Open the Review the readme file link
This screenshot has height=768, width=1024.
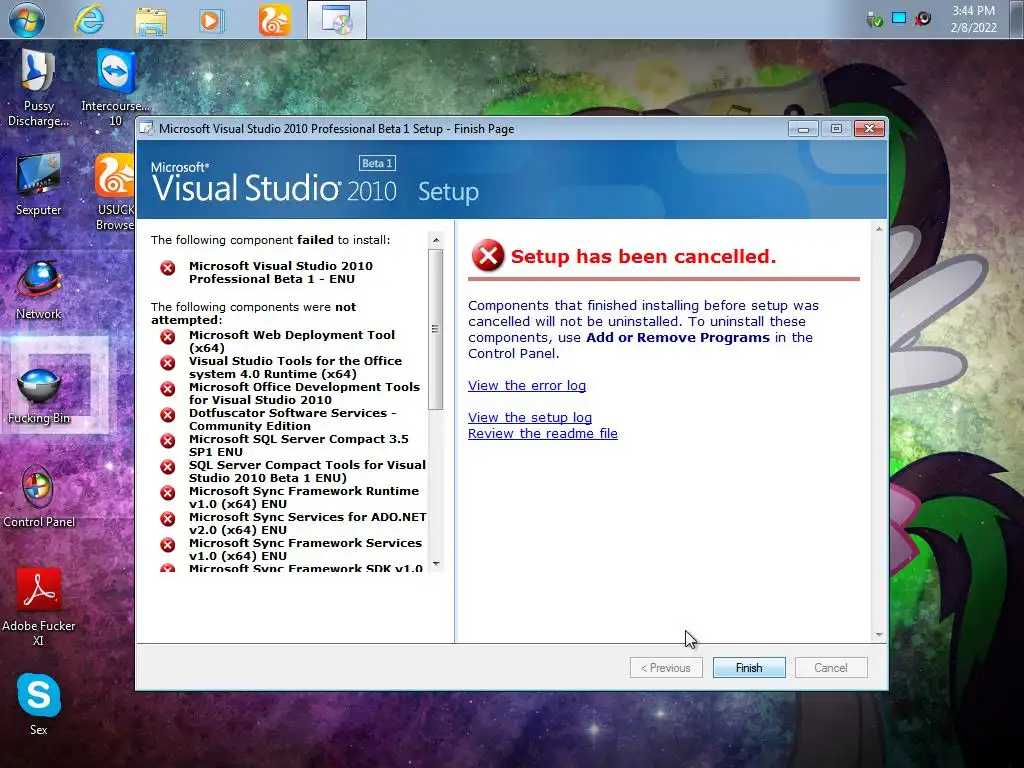[x=542, y=434]
